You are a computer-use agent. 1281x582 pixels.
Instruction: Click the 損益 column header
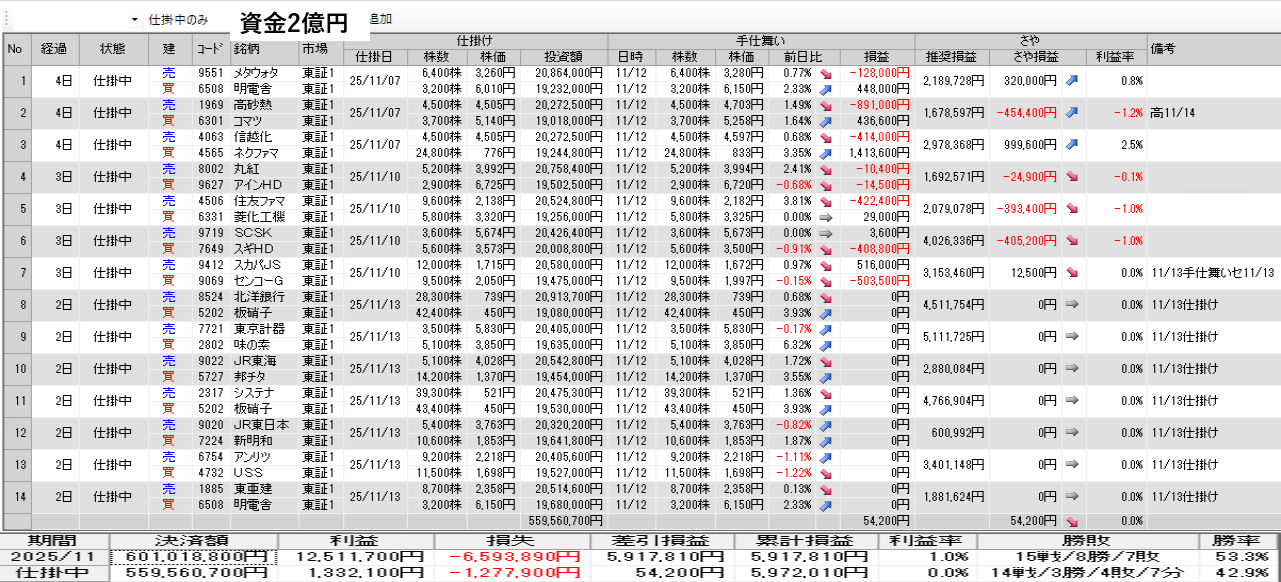(x=877, y=57)
